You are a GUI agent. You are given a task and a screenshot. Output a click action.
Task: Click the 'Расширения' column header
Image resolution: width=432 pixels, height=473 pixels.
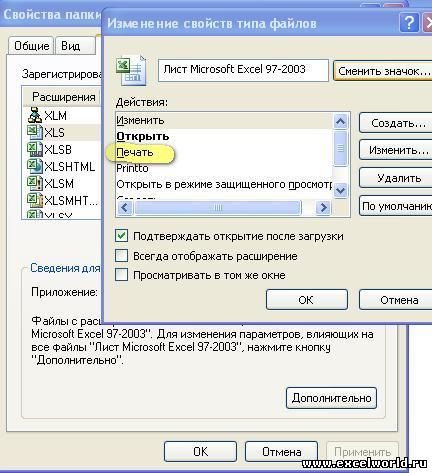63,97
